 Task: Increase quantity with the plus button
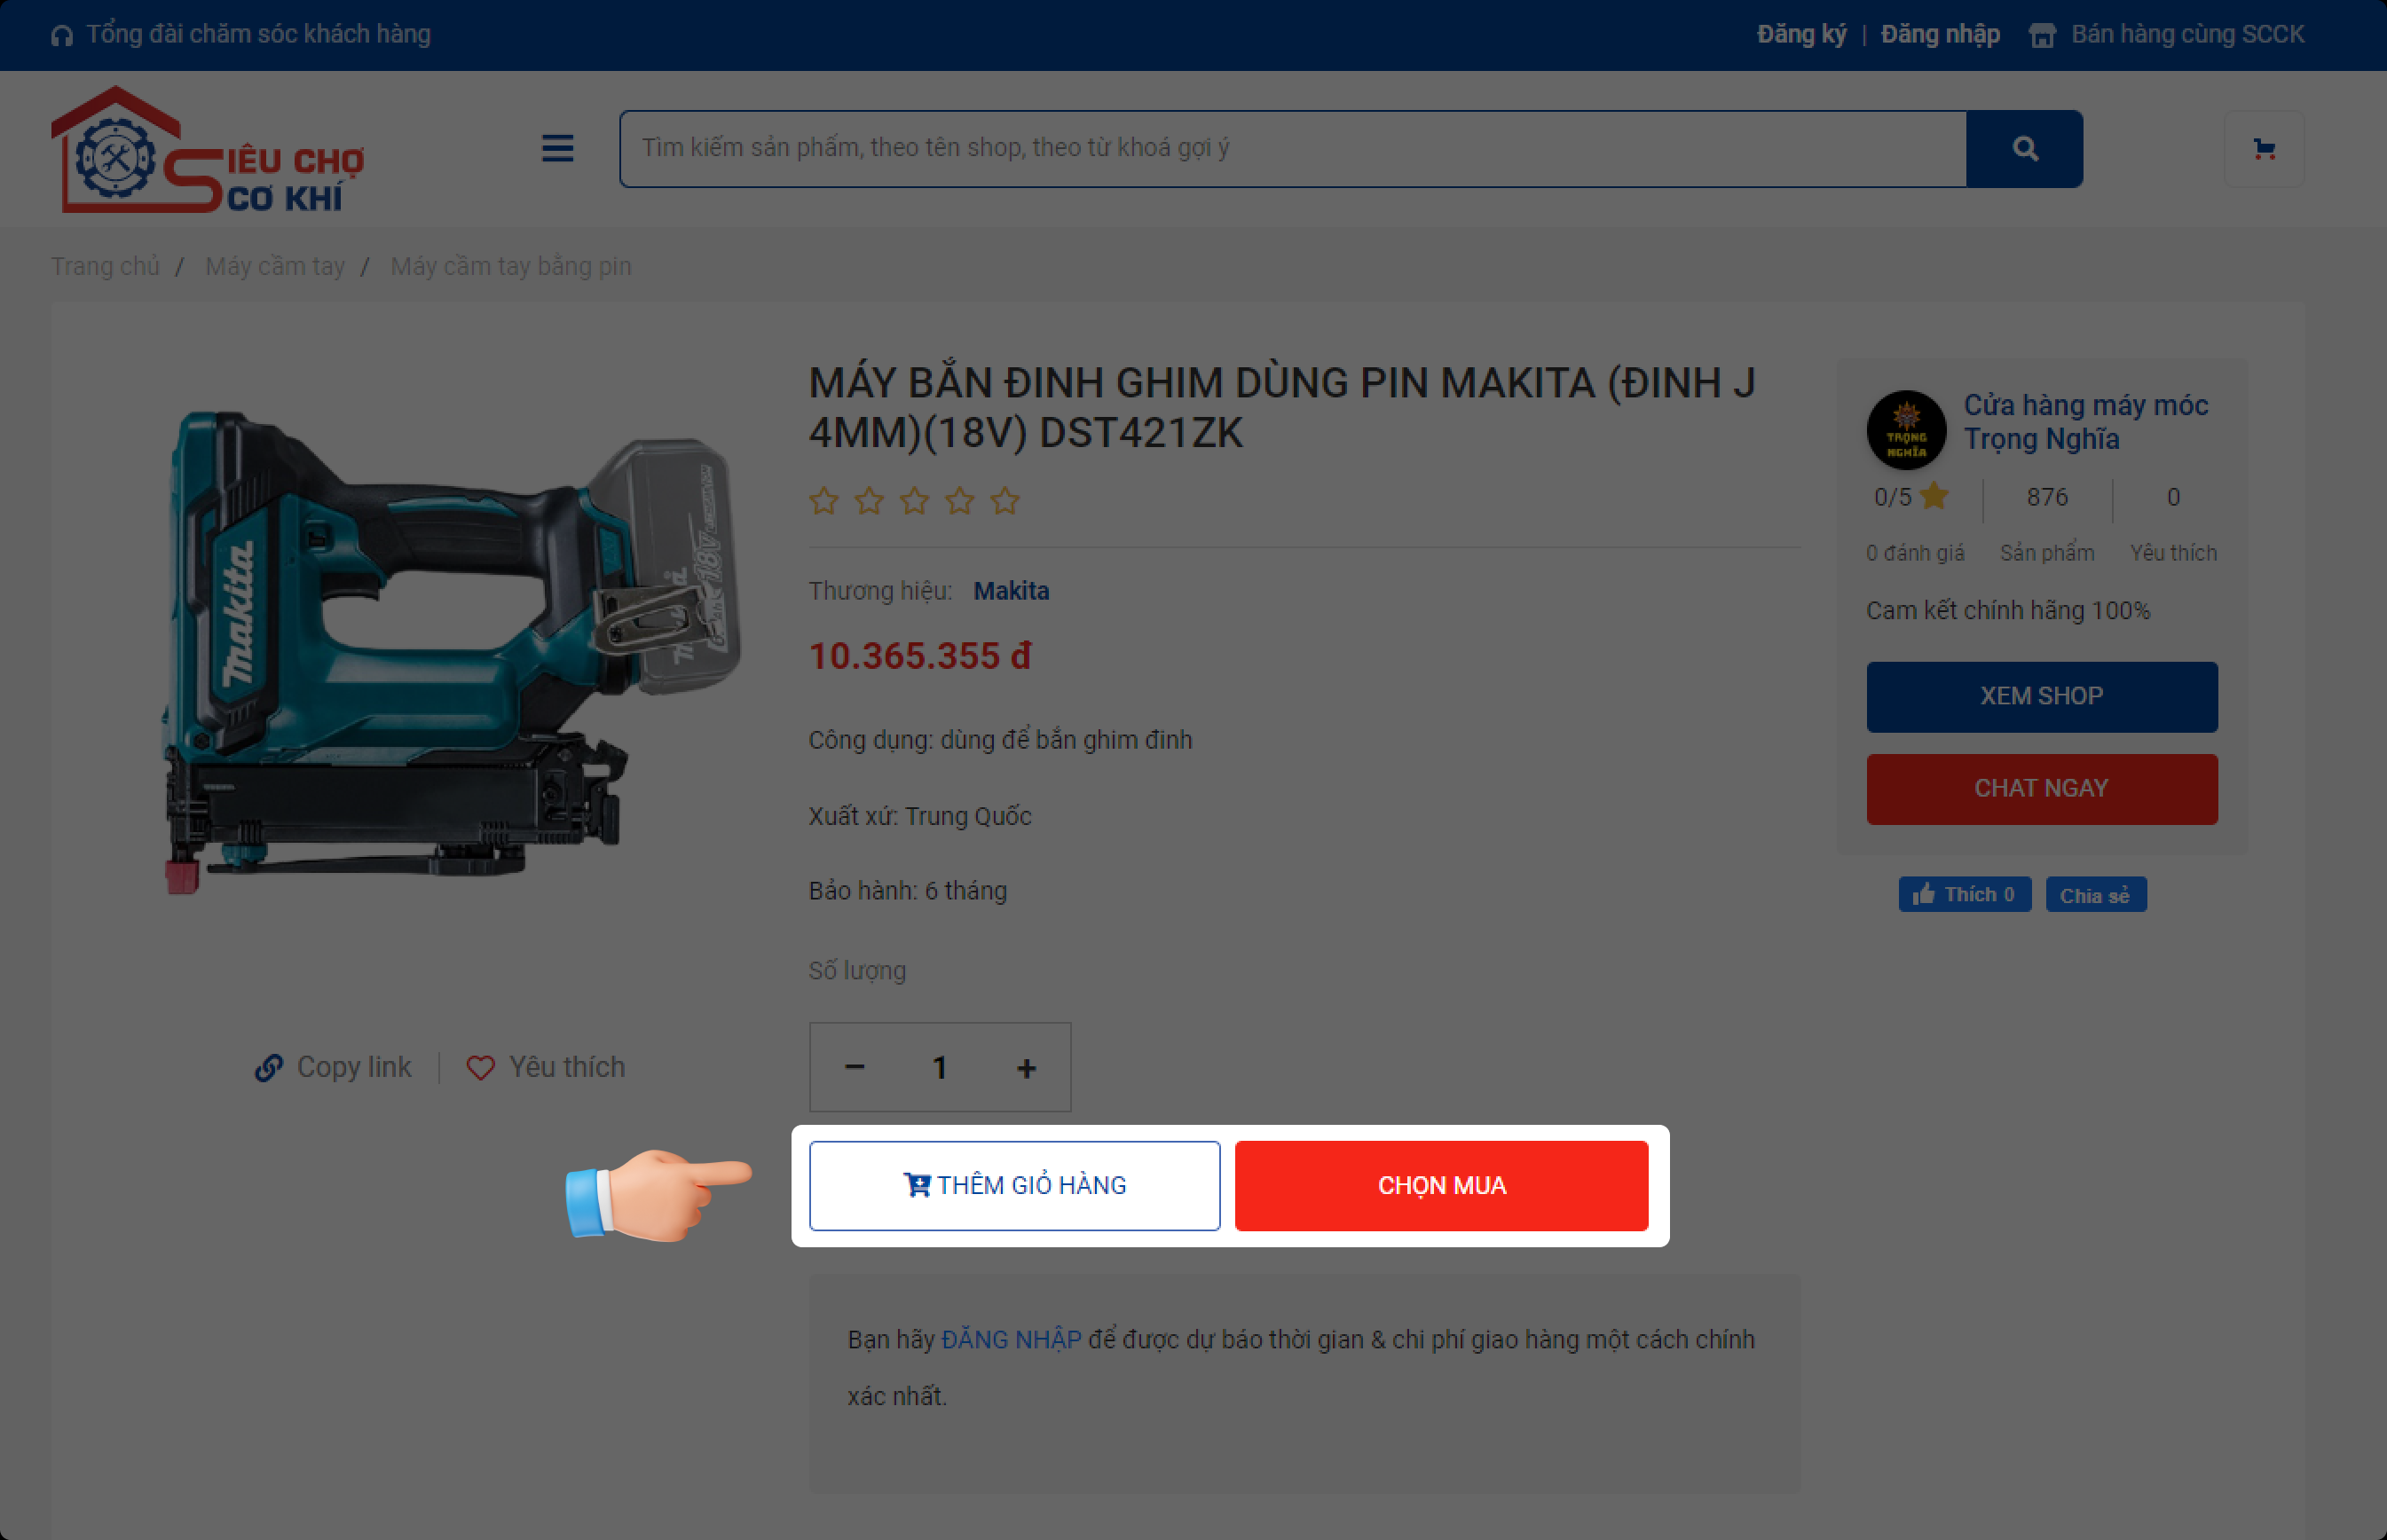tap(1026, 1067)
